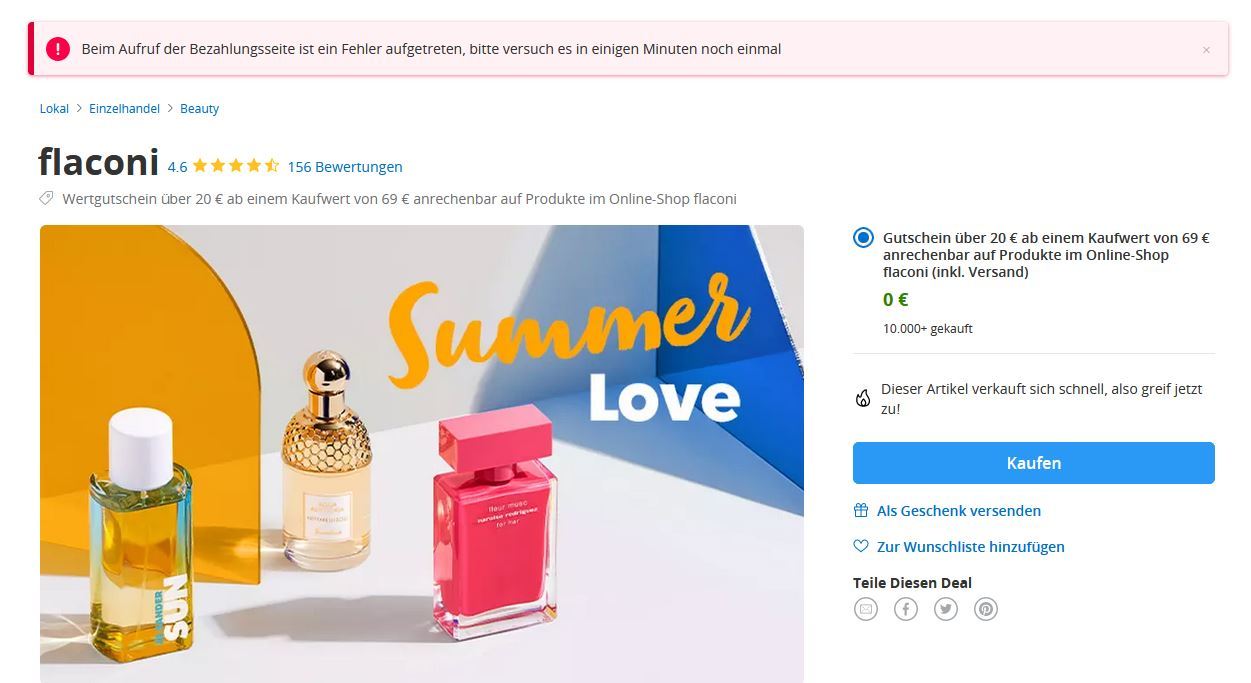Screen dimensions: 1251x683
Task: Go to Einzelhandel breadcrumb category
Action: click(124, 108)
